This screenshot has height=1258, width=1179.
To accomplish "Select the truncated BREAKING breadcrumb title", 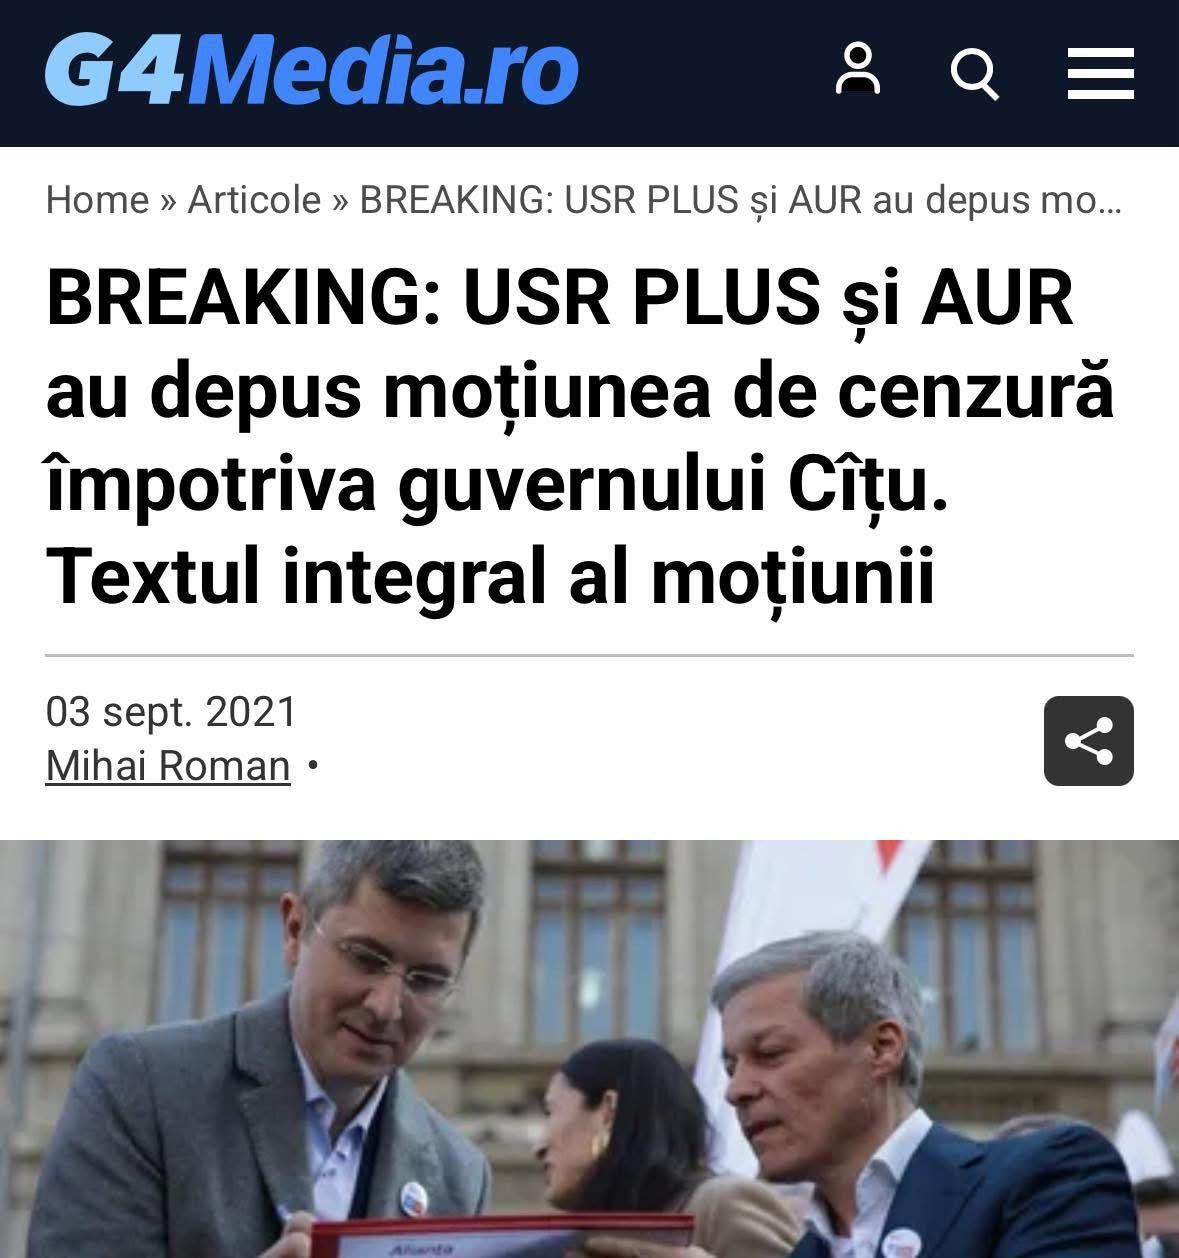I will (x=741, y=200).
